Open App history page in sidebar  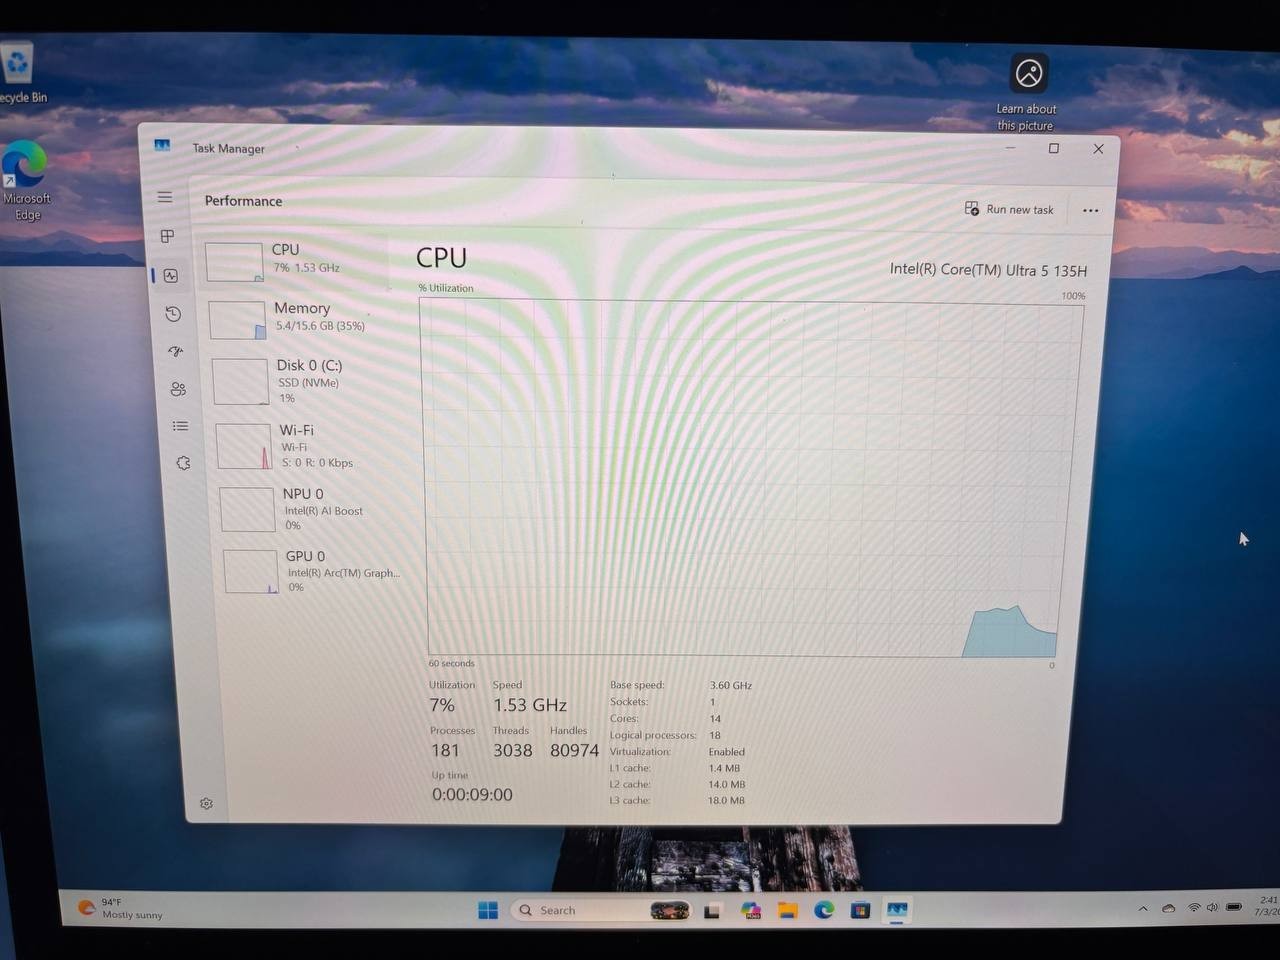tap(173, 314)
